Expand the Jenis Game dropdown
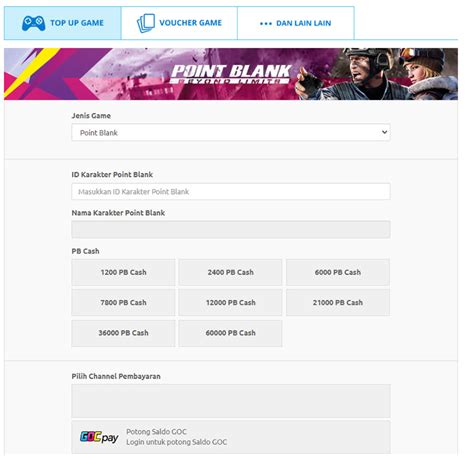 tap(231, 133)
